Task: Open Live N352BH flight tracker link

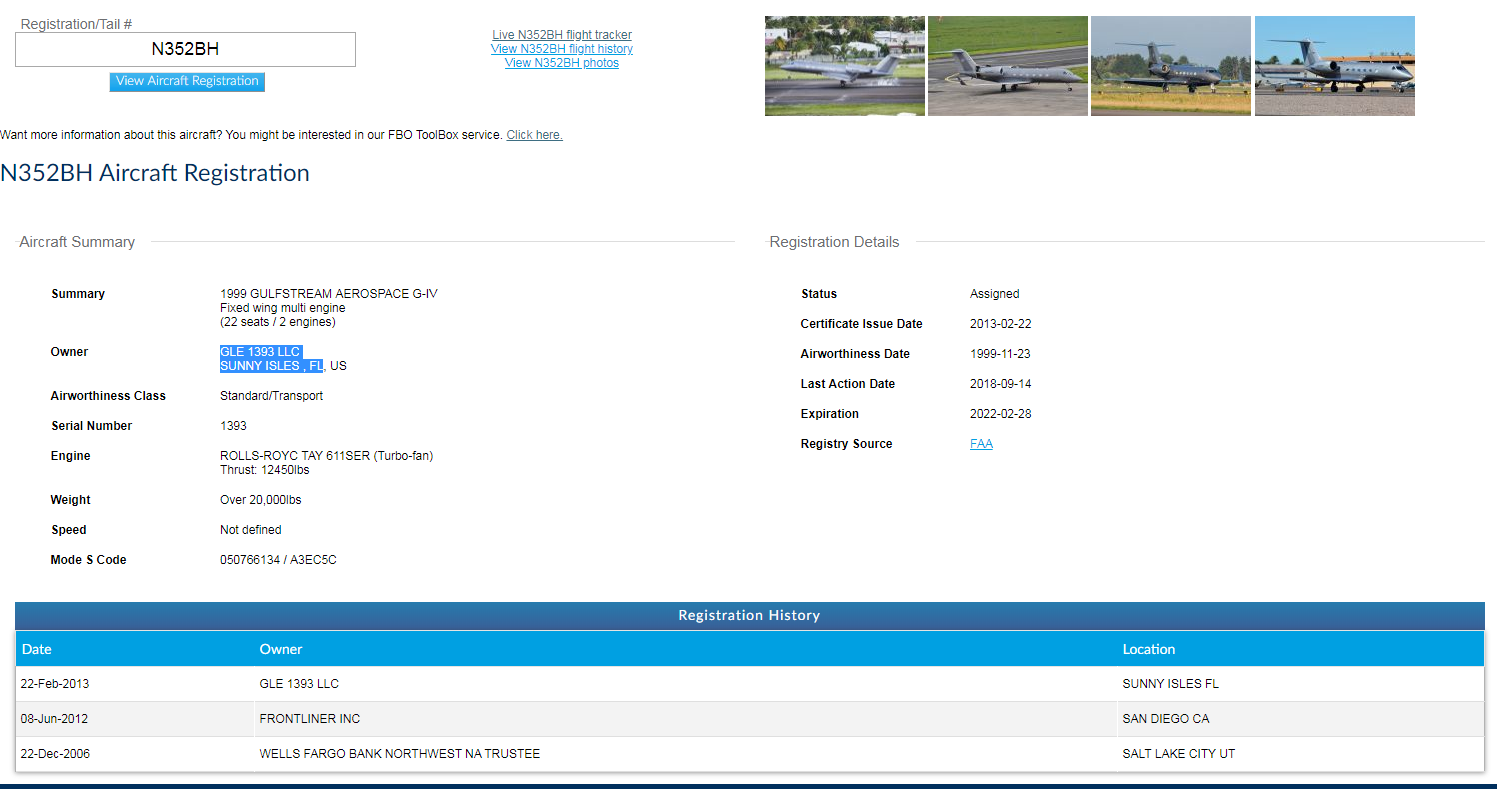Action: point(562,35)
